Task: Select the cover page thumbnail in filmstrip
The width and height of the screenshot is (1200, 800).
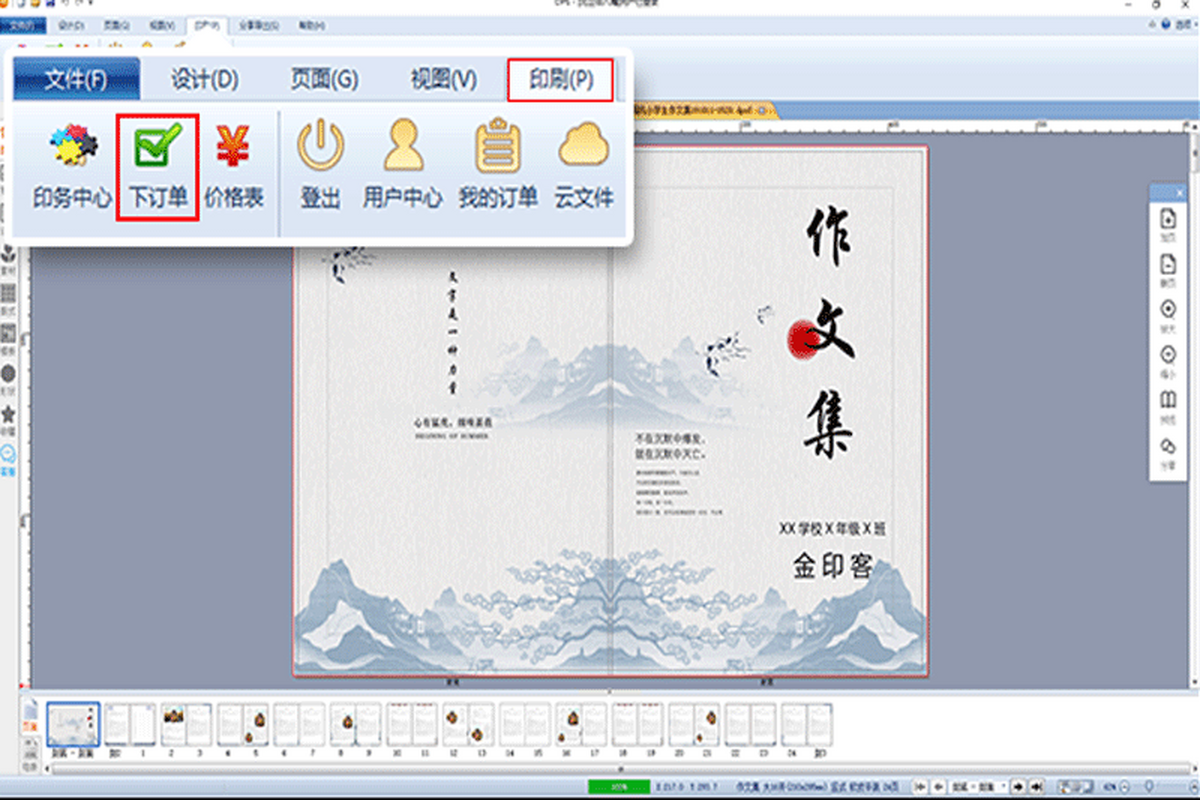Action: (74, 725)
